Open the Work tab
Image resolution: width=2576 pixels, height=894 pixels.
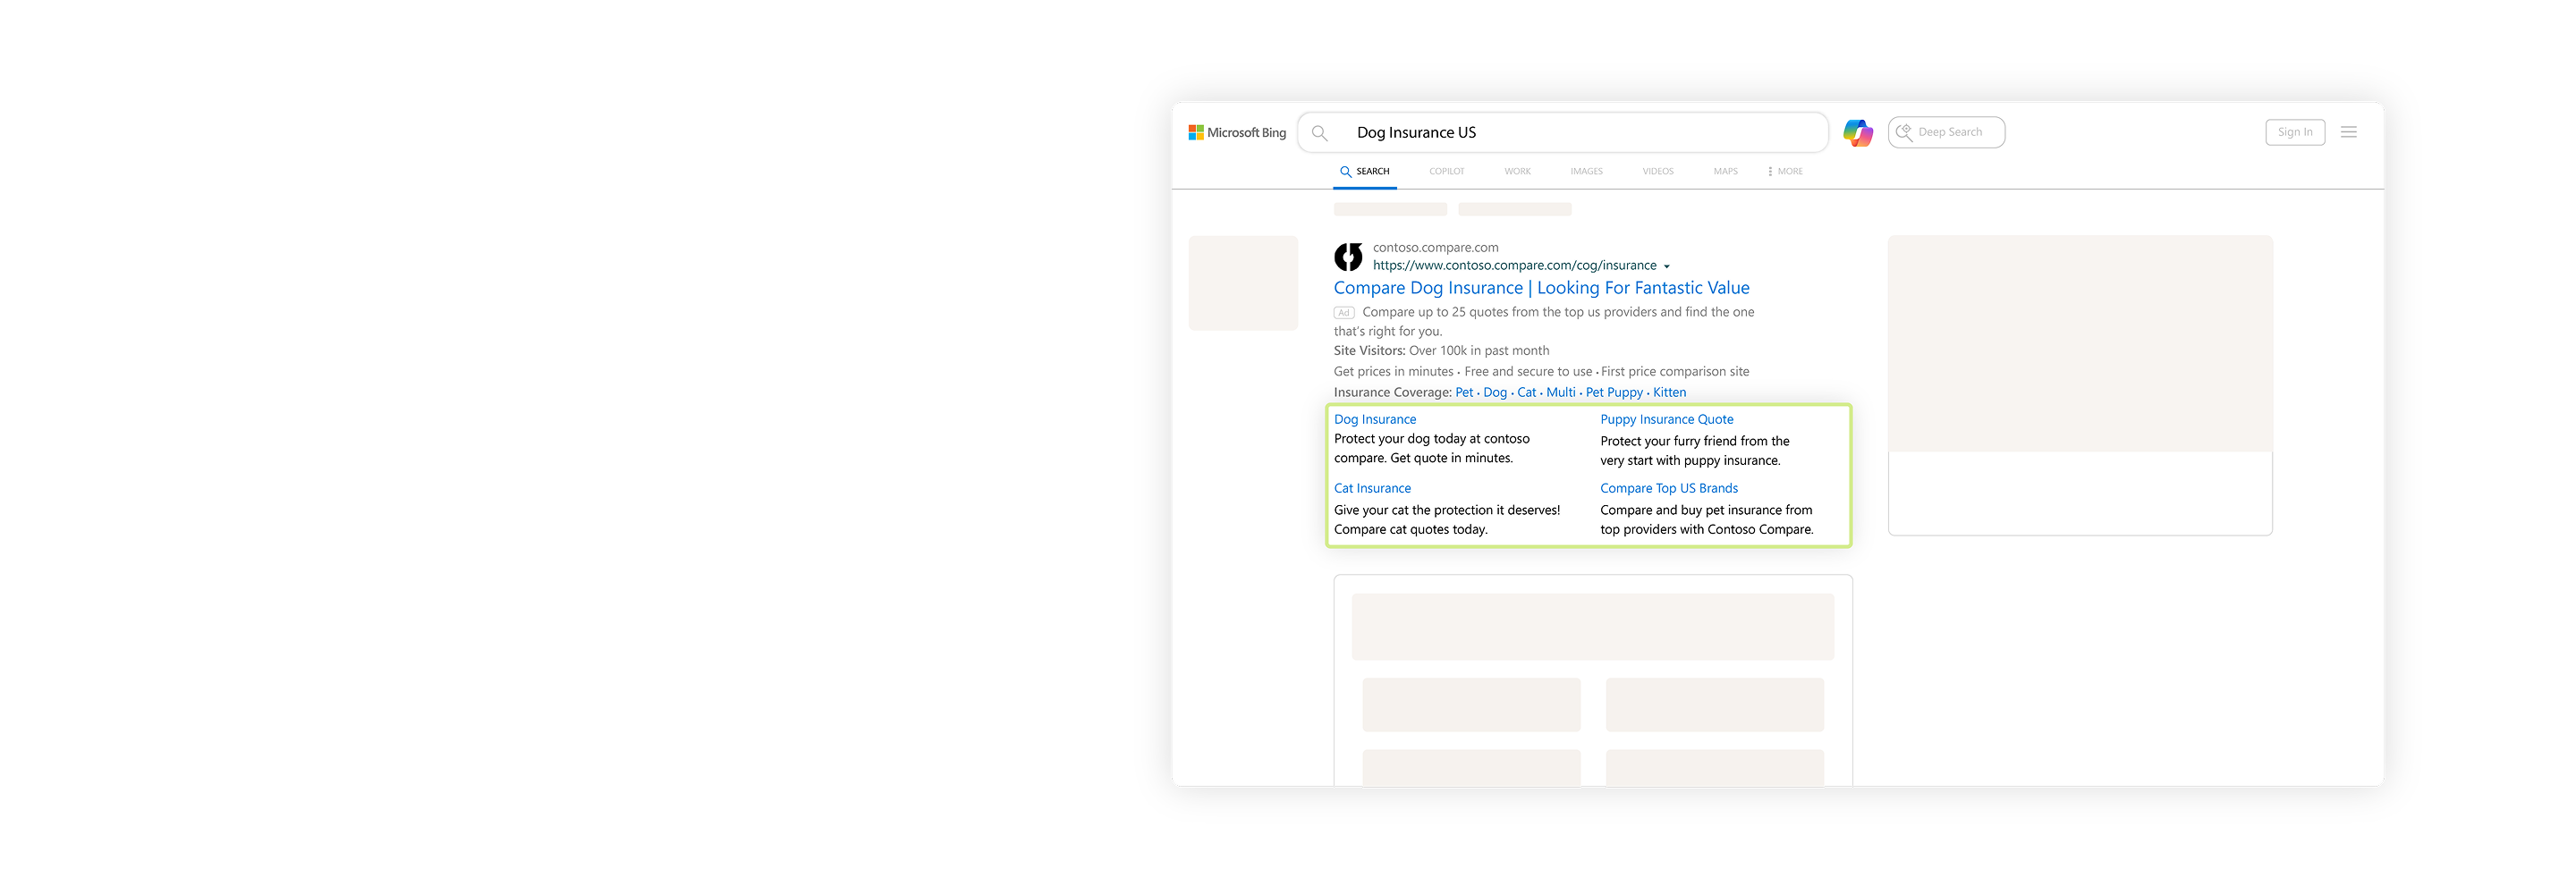1517,172
